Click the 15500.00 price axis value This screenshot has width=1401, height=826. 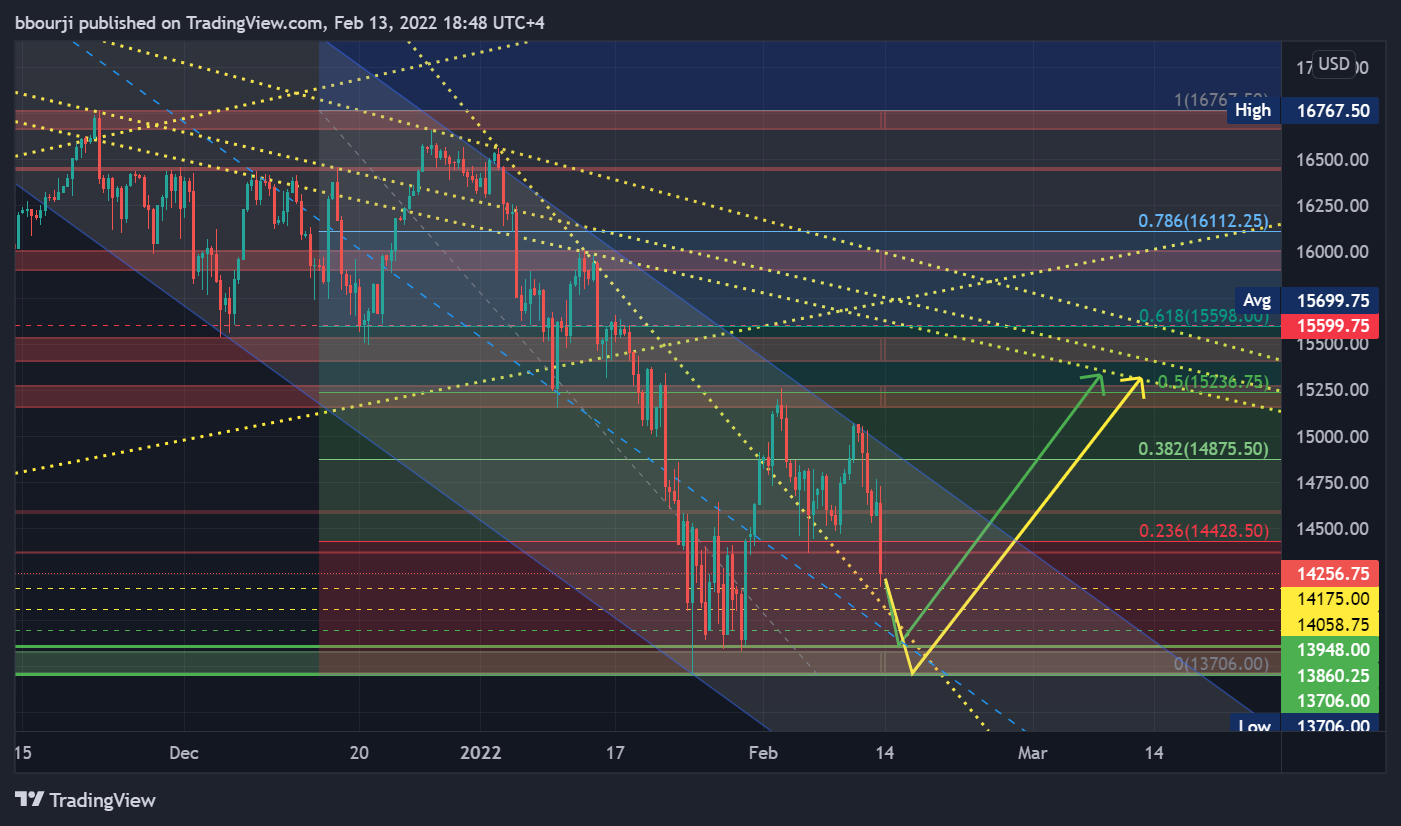pyautogui.click(x=1332, y=344)
